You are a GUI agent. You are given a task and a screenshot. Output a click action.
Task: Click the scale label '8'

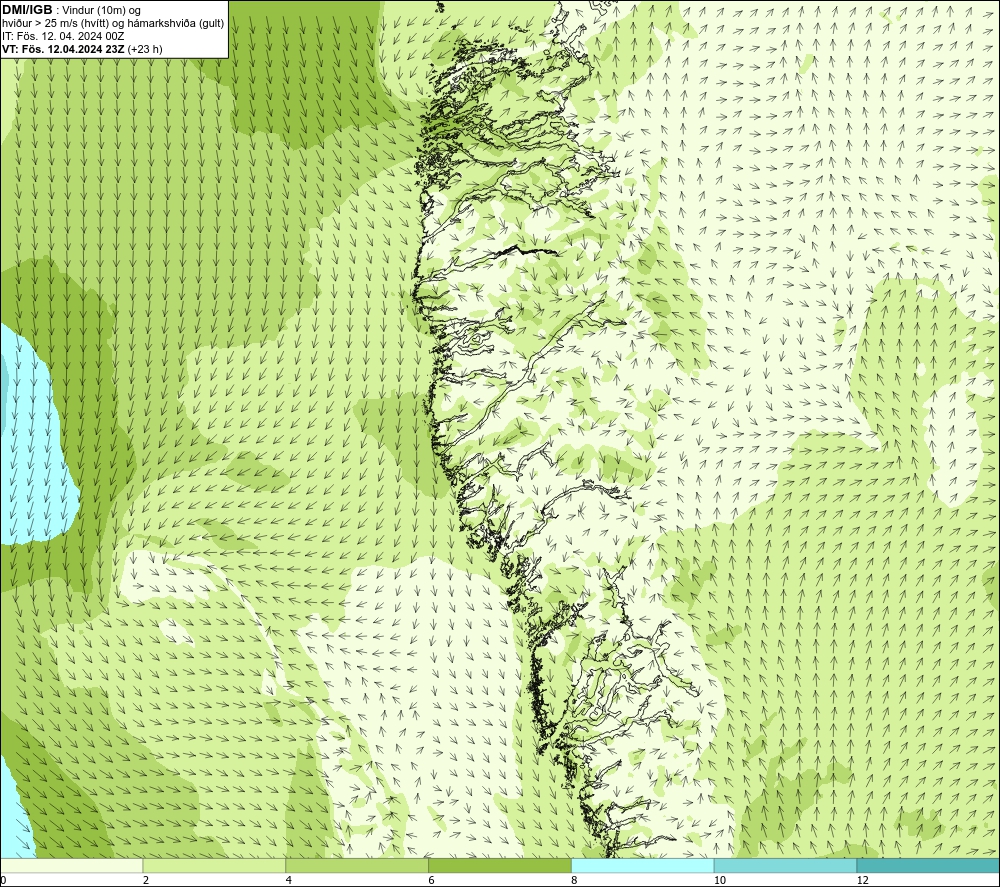click(574, 881)
